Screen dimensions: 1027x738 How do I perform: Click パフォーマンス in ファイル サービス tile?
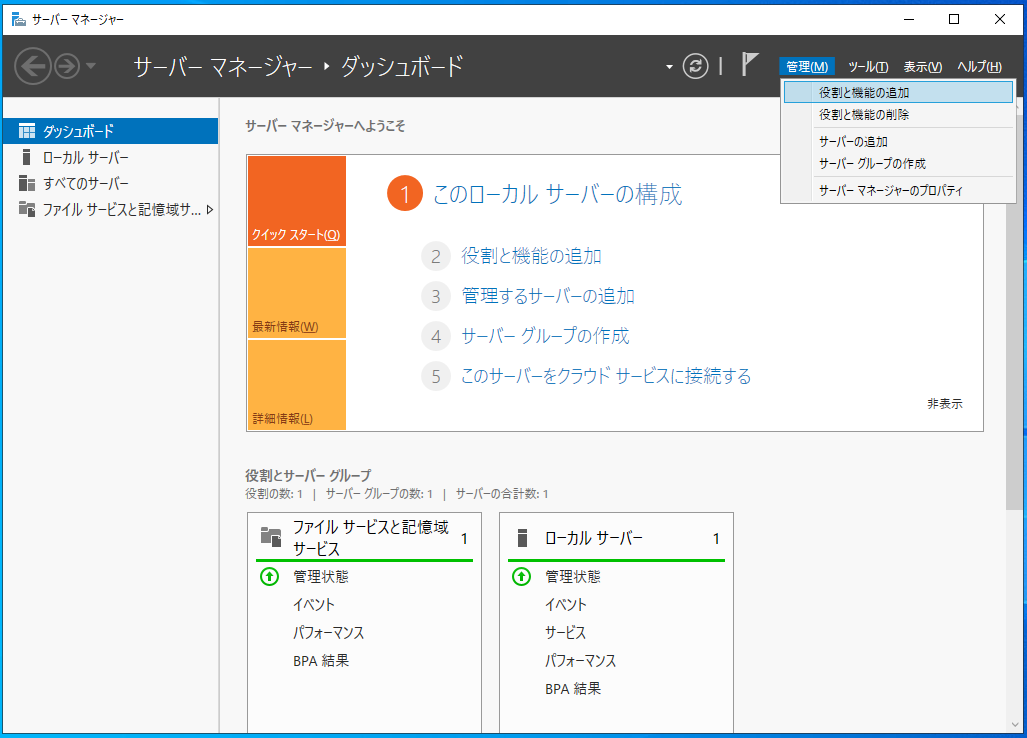click(328, 633)
